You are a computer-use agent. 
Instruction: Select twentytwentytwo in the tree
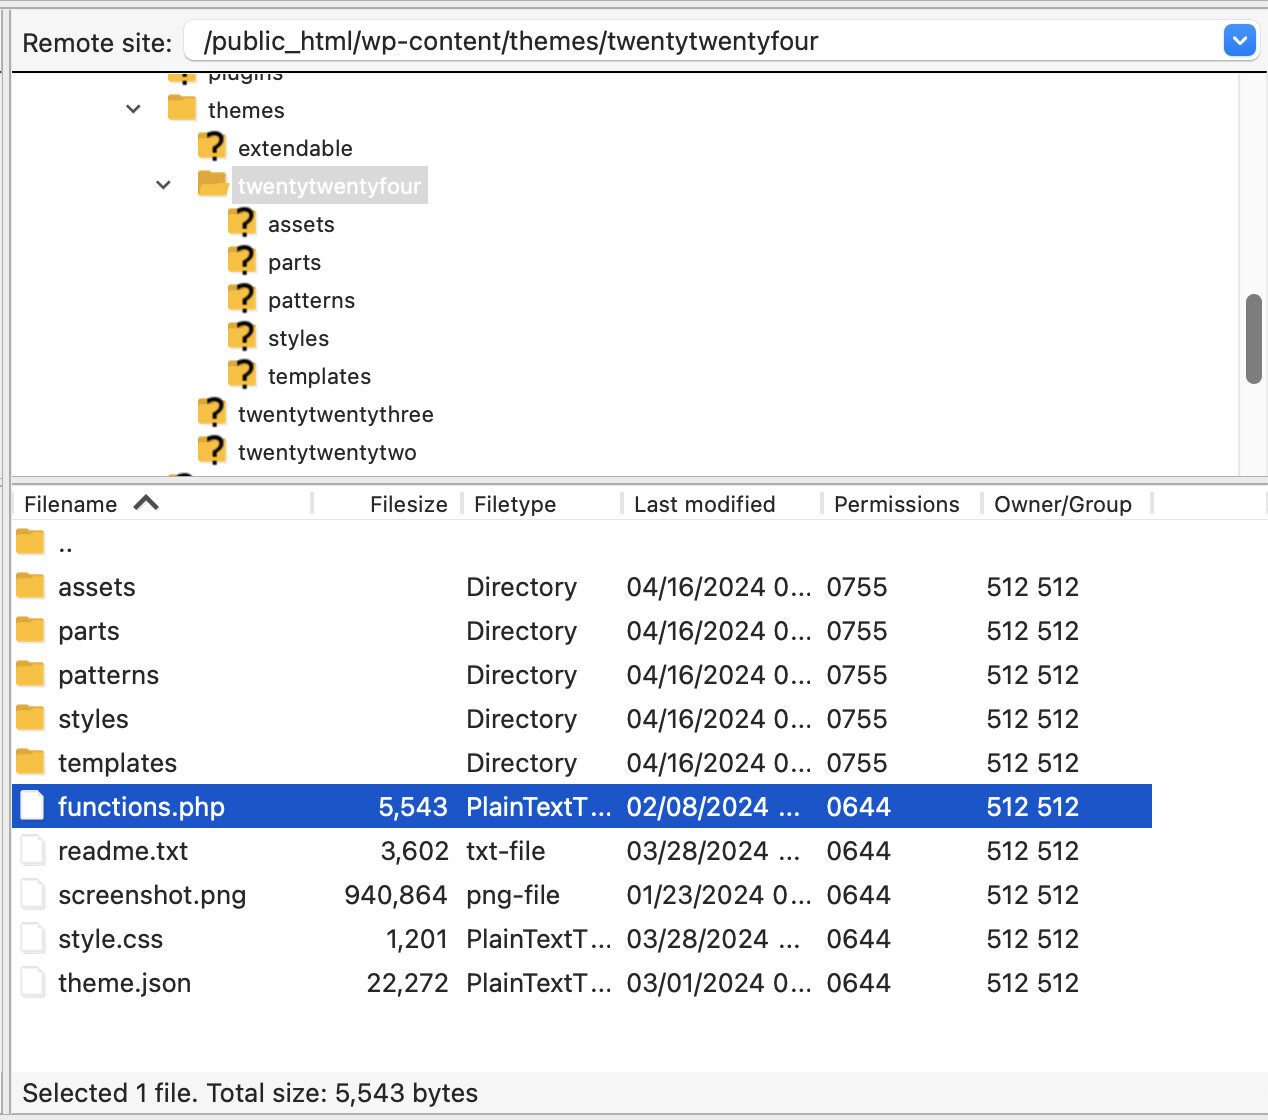(x=327, y=452)
